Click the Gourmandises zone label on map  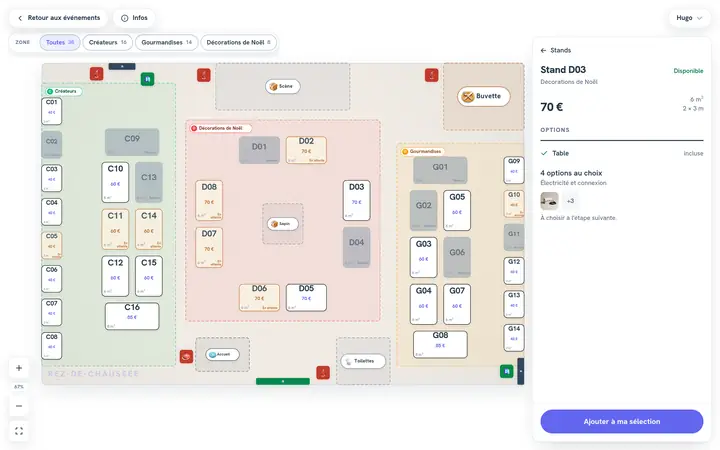click(x=422, y=152)
